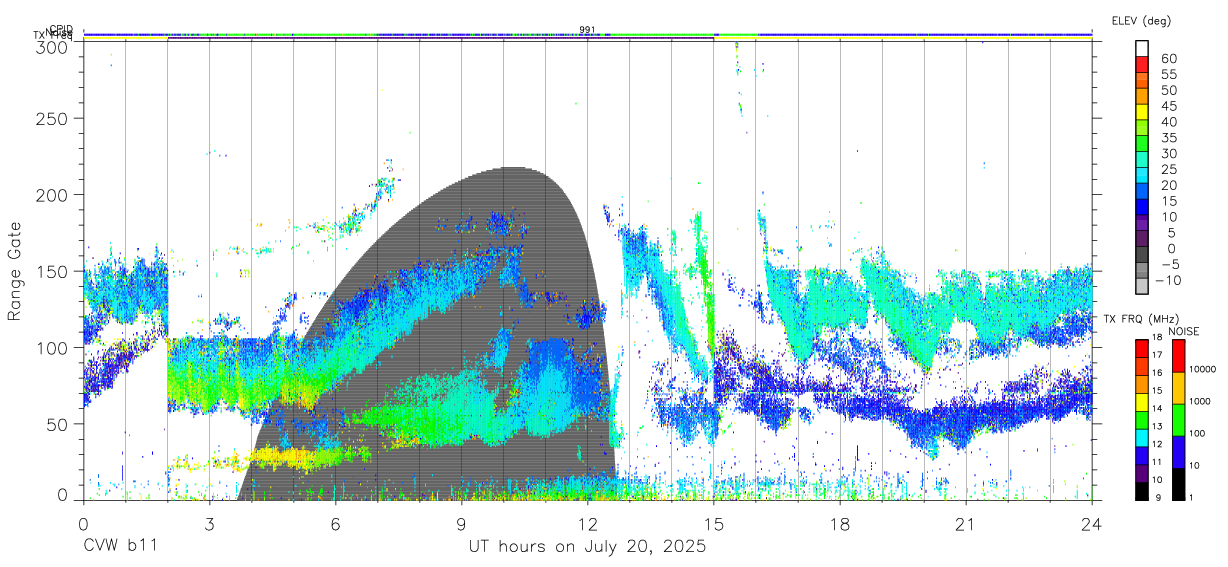Click the '60' ELEV legend value
The width and height of the screenshot is (1228, 567).
[x=1167, y=59]
